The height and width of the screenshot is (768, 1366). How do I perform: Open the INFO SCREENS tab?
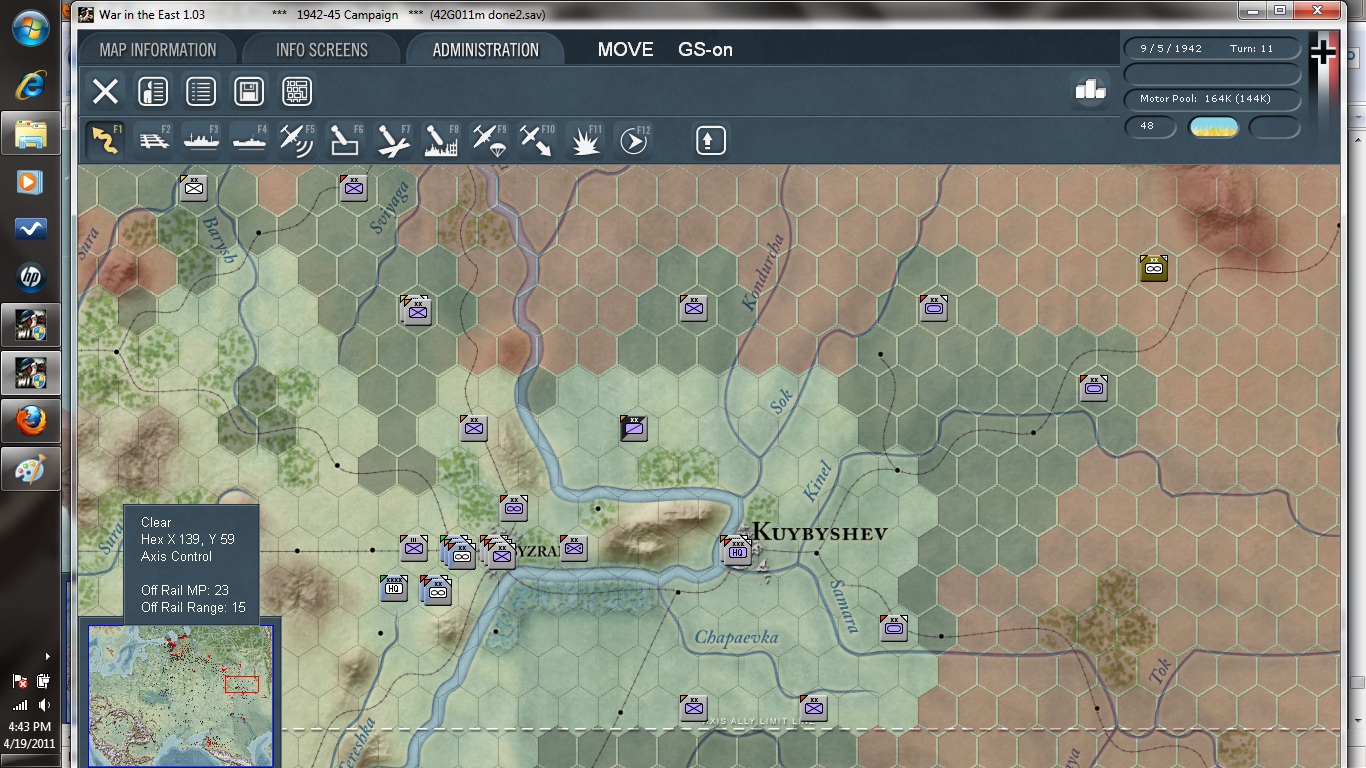coord(322,50)
